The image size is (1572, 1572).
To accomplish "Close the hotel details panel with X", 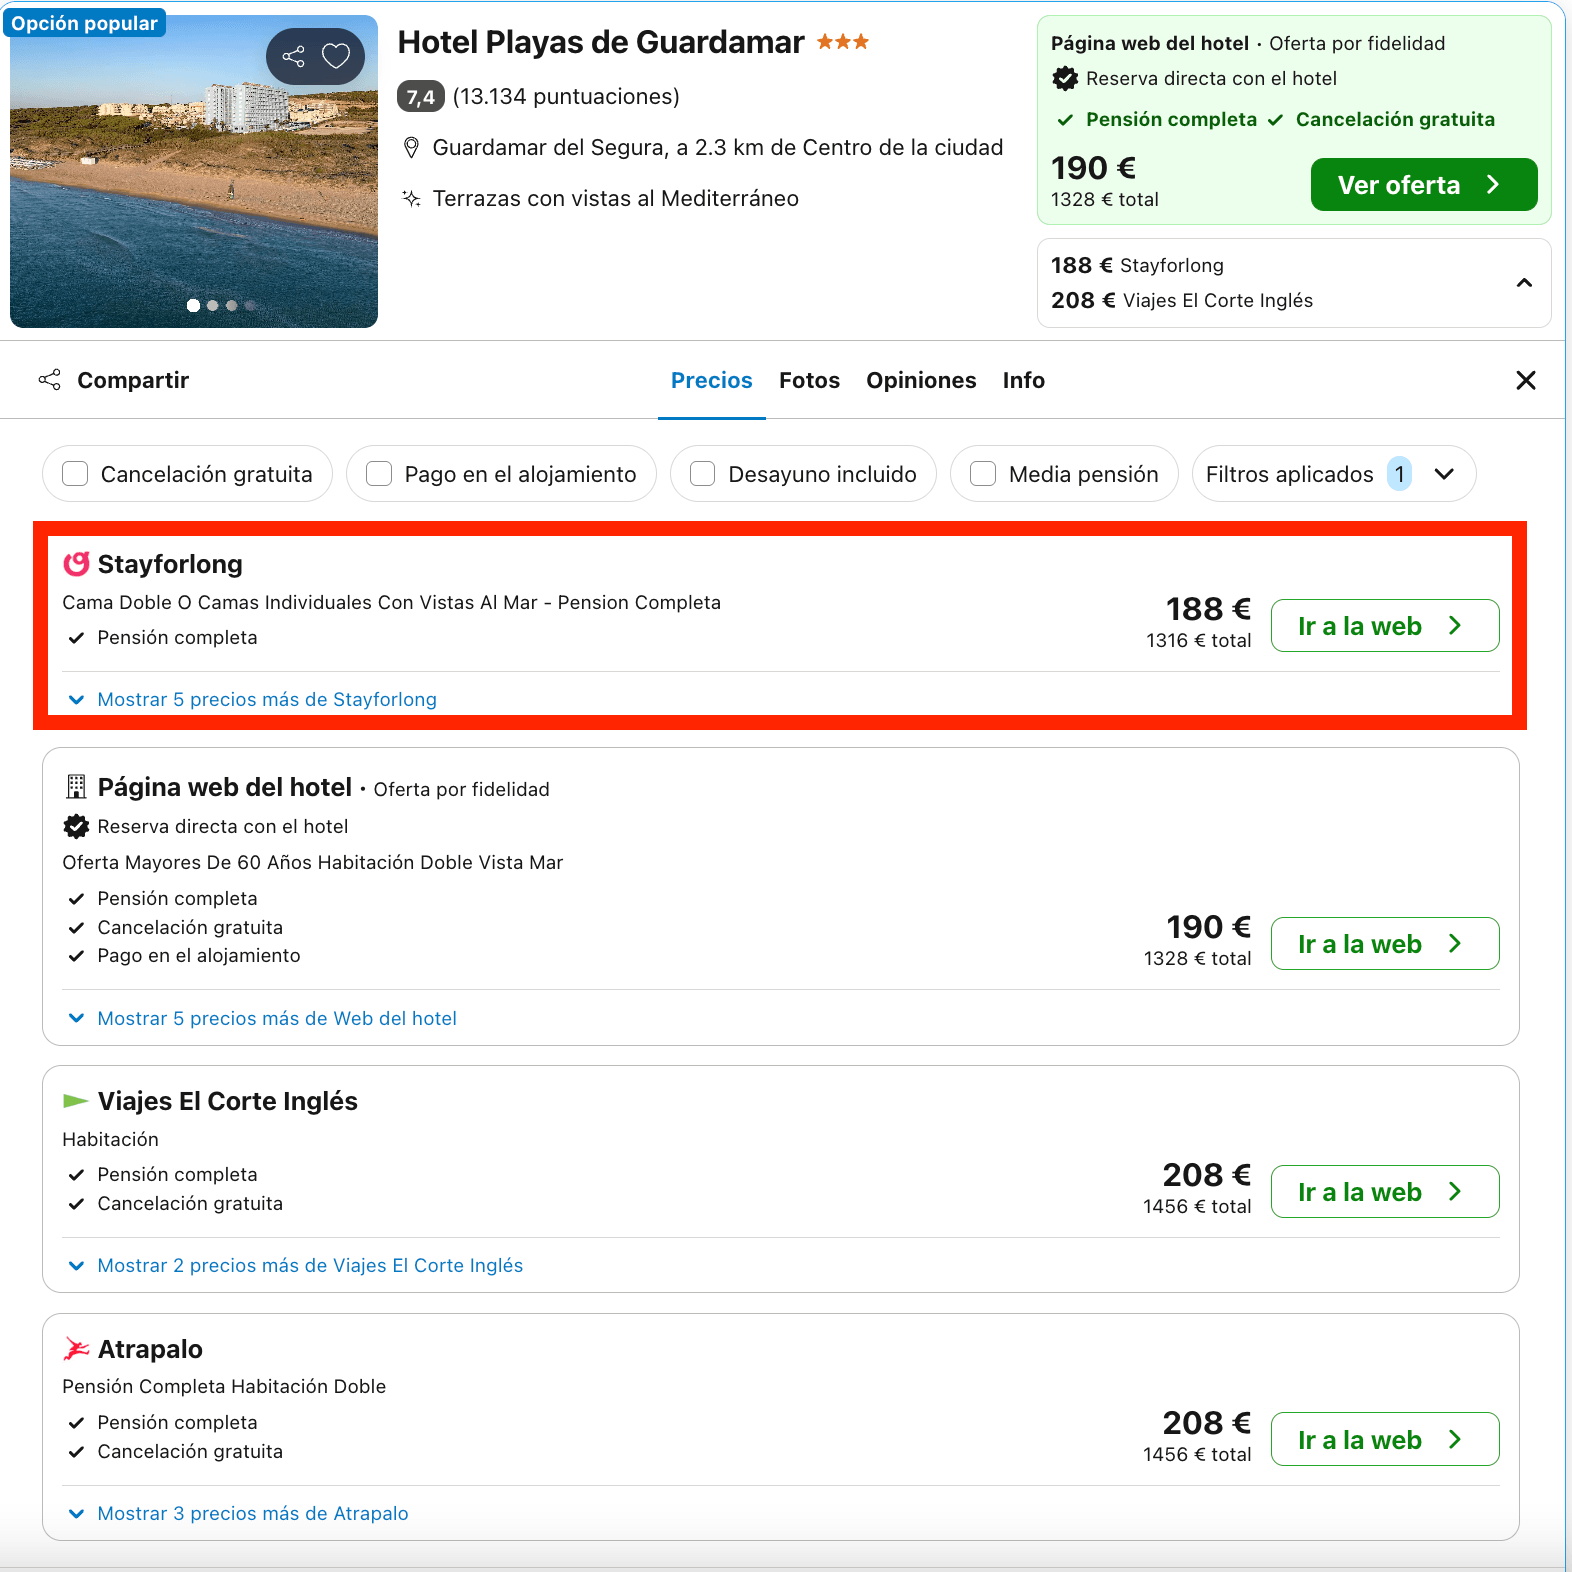I will 1525,380.
